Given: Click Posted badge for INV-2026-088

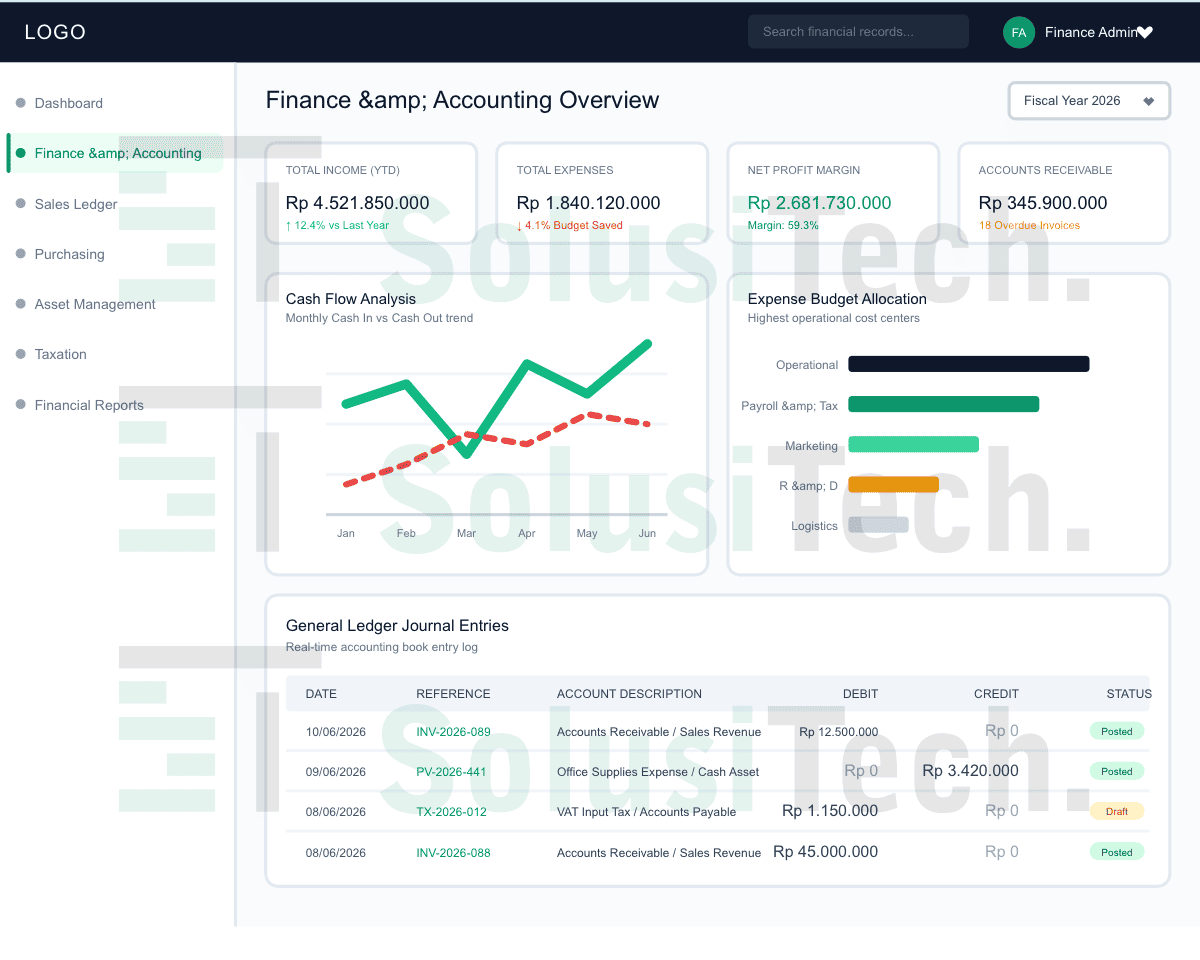Looking at the screenshot, I should (1117, 852).
